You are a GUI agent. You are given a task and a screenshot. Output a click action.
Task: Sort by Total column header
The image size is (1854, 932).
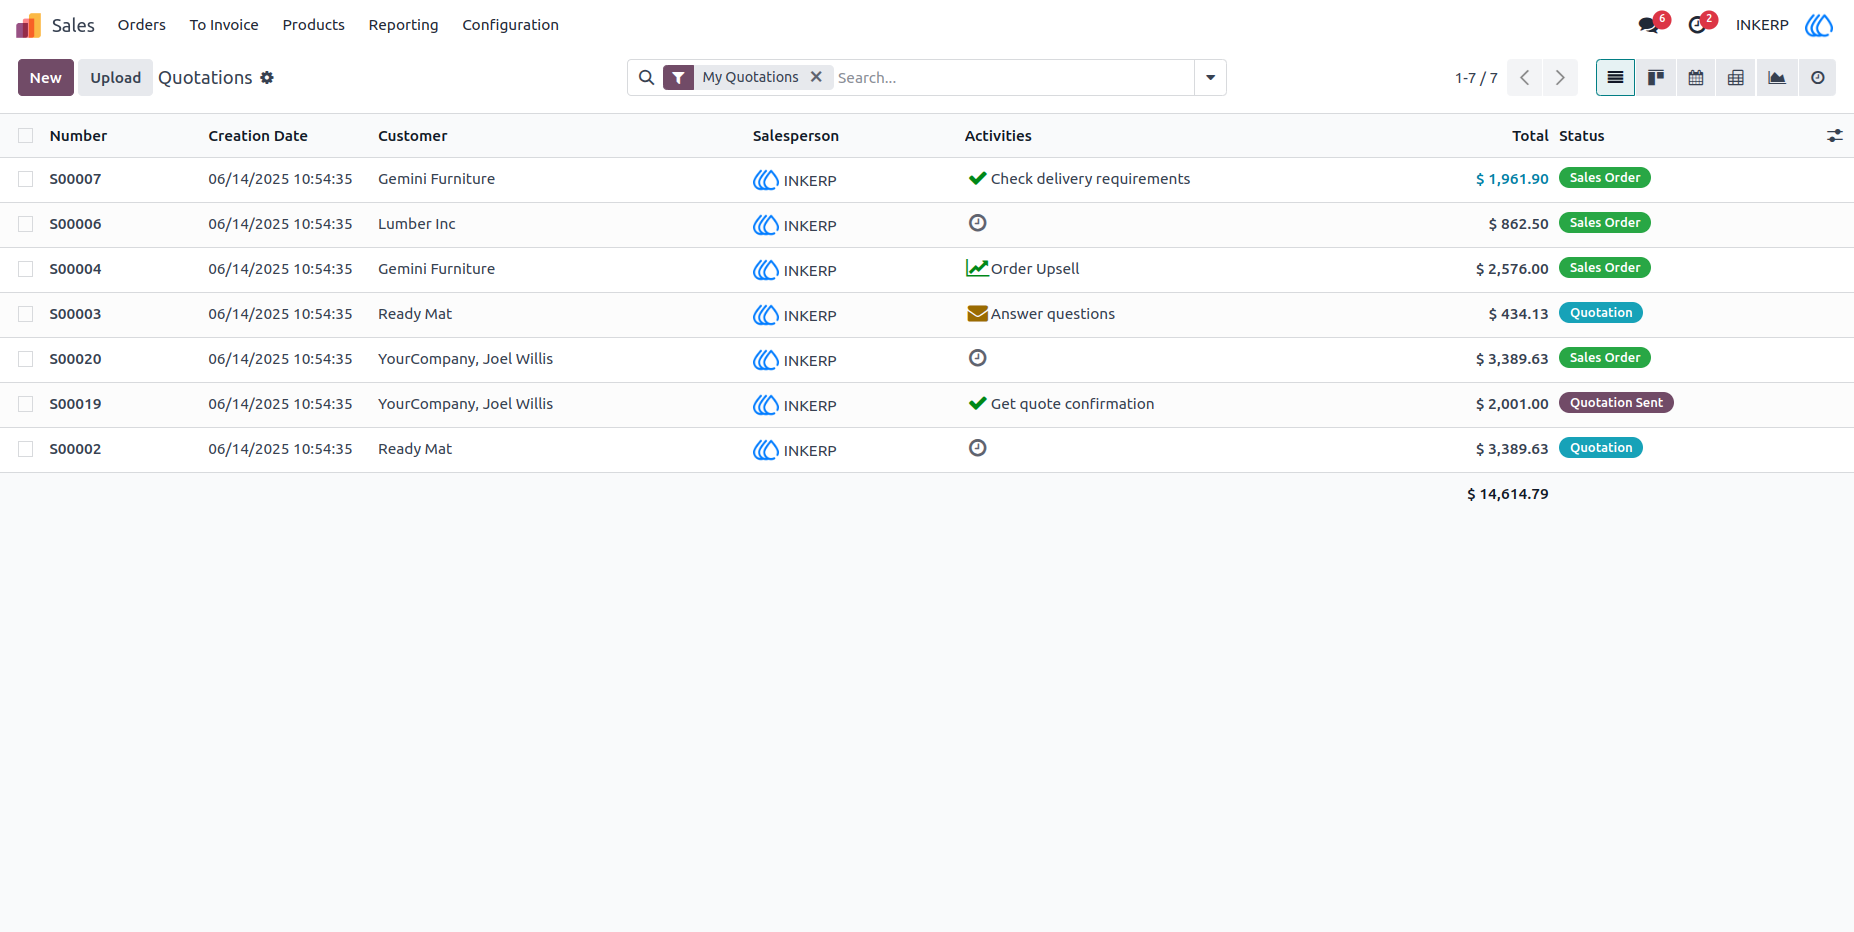point(1530,136)
